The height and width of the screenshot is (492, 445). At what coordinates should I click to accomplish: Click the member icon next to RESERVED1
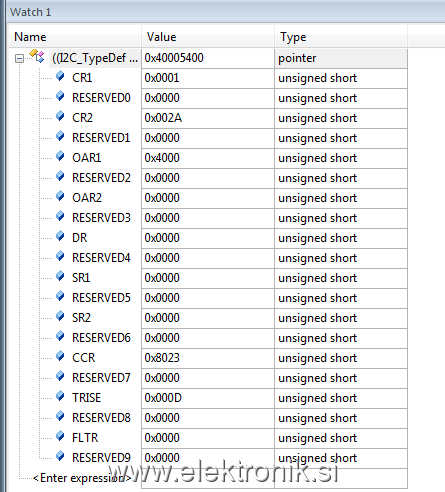coord(60,136)
